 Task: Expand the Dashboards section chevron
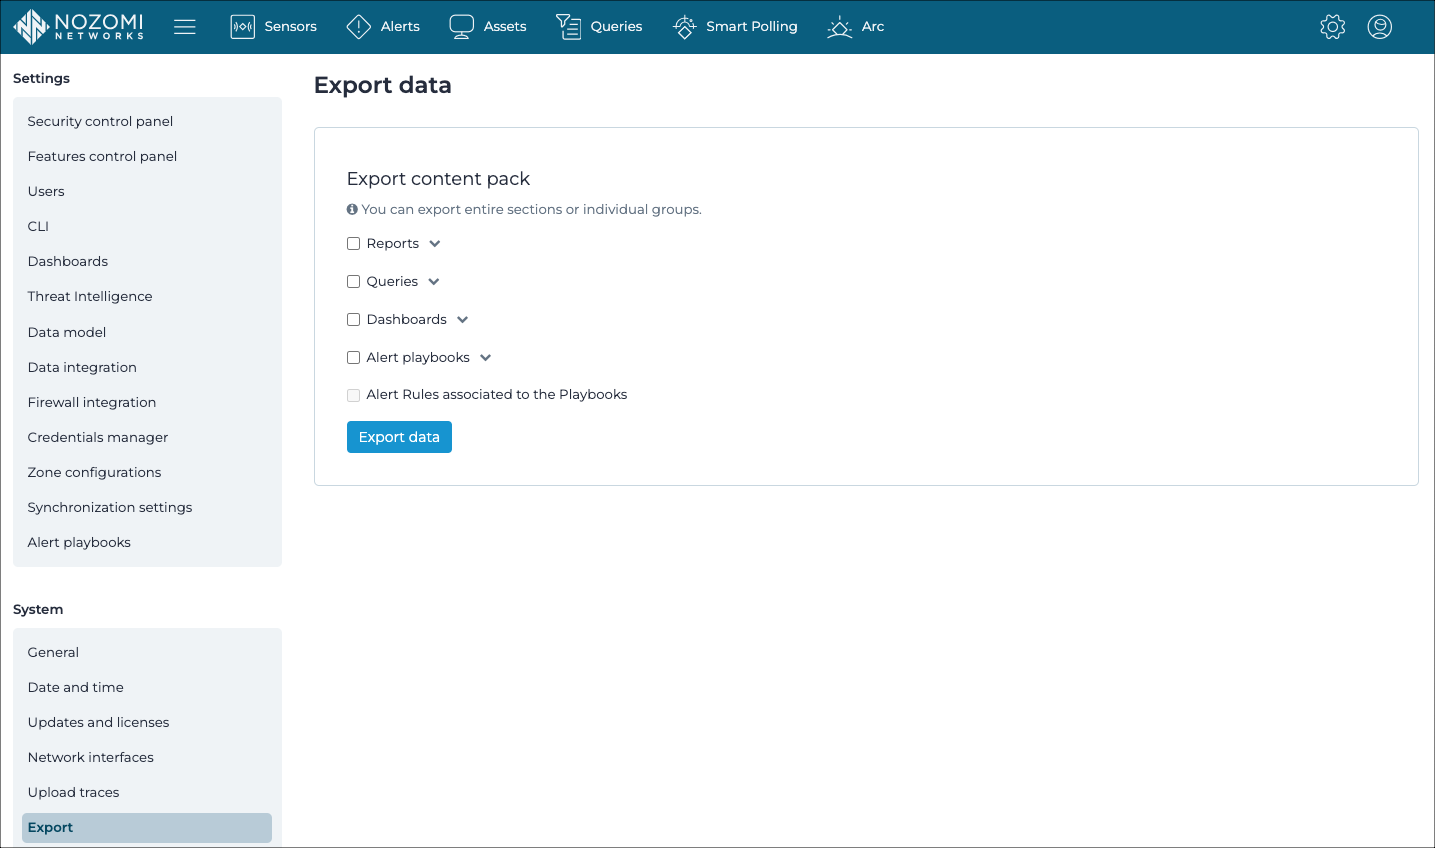463,320
